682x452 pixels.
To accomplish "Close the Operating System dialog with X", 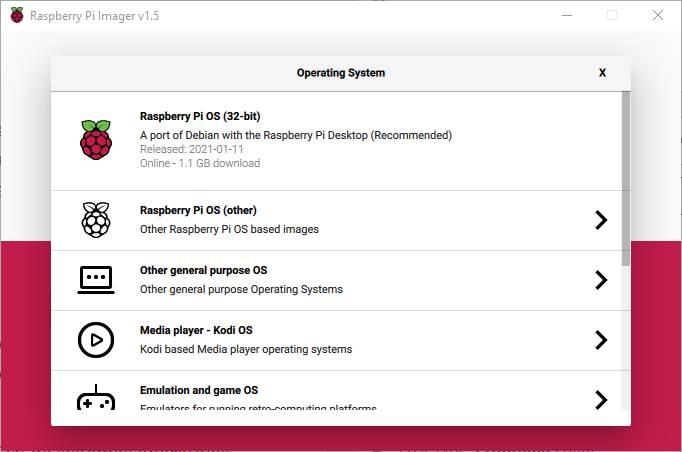I will tap(602, 73).
